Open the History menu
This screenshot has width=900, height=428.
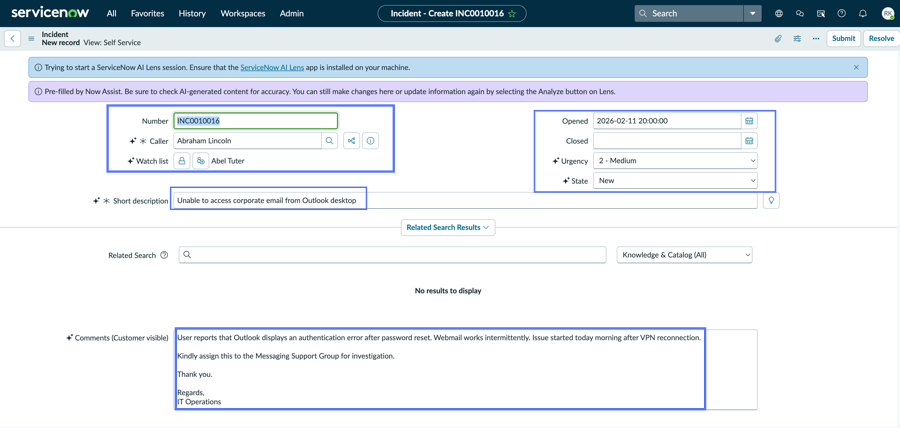(x=192, y=13)
